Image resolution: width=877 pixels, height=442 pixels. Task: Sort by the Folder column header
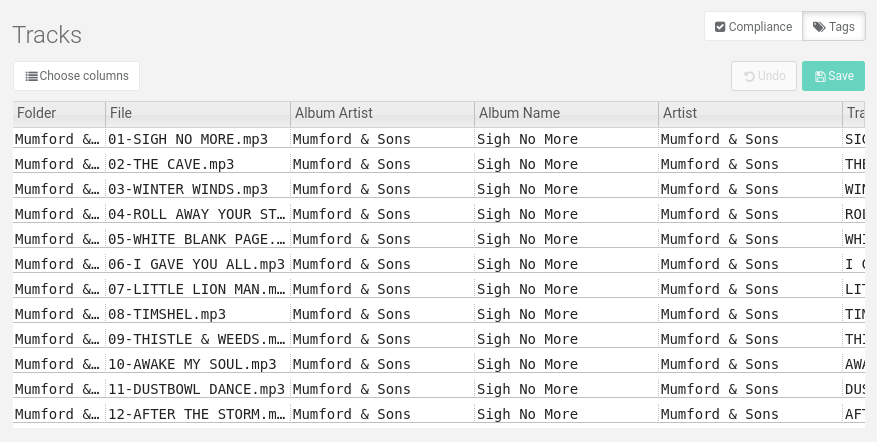point(59,114)
